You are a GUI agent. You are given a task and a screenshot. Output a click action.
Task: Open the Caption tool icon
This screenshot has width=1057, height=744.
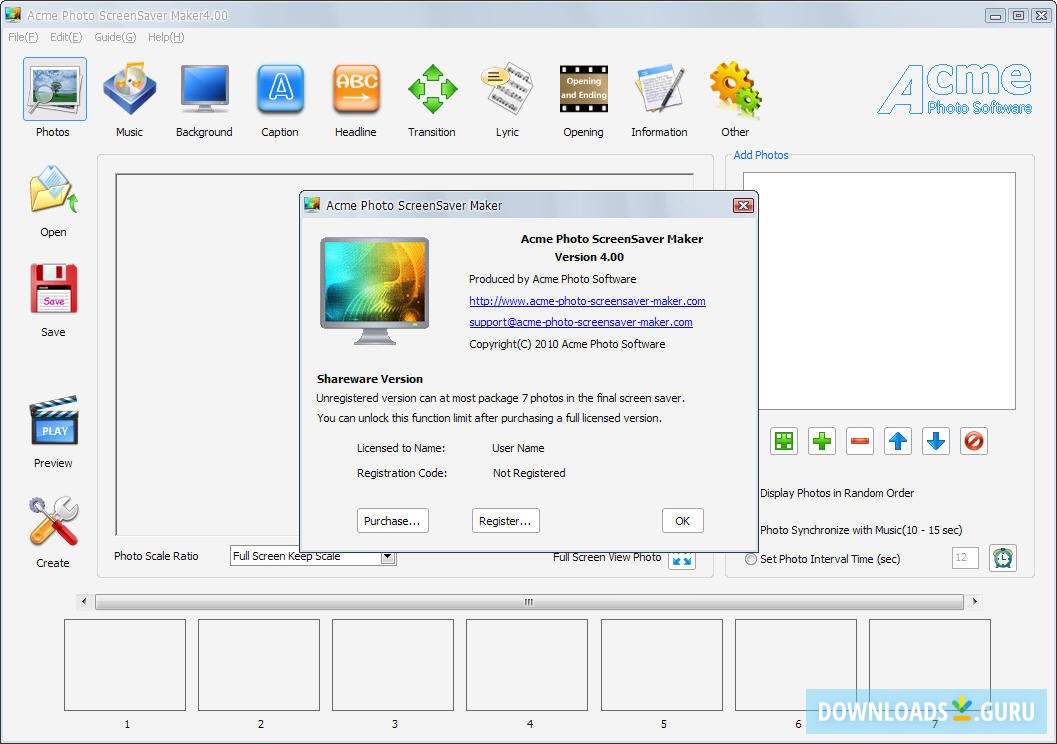click(280, 89)
